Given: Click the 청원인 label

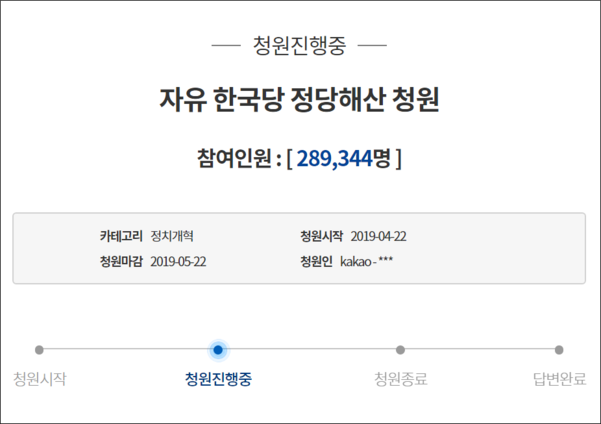Looking at the screenshot, I should 316,261.
